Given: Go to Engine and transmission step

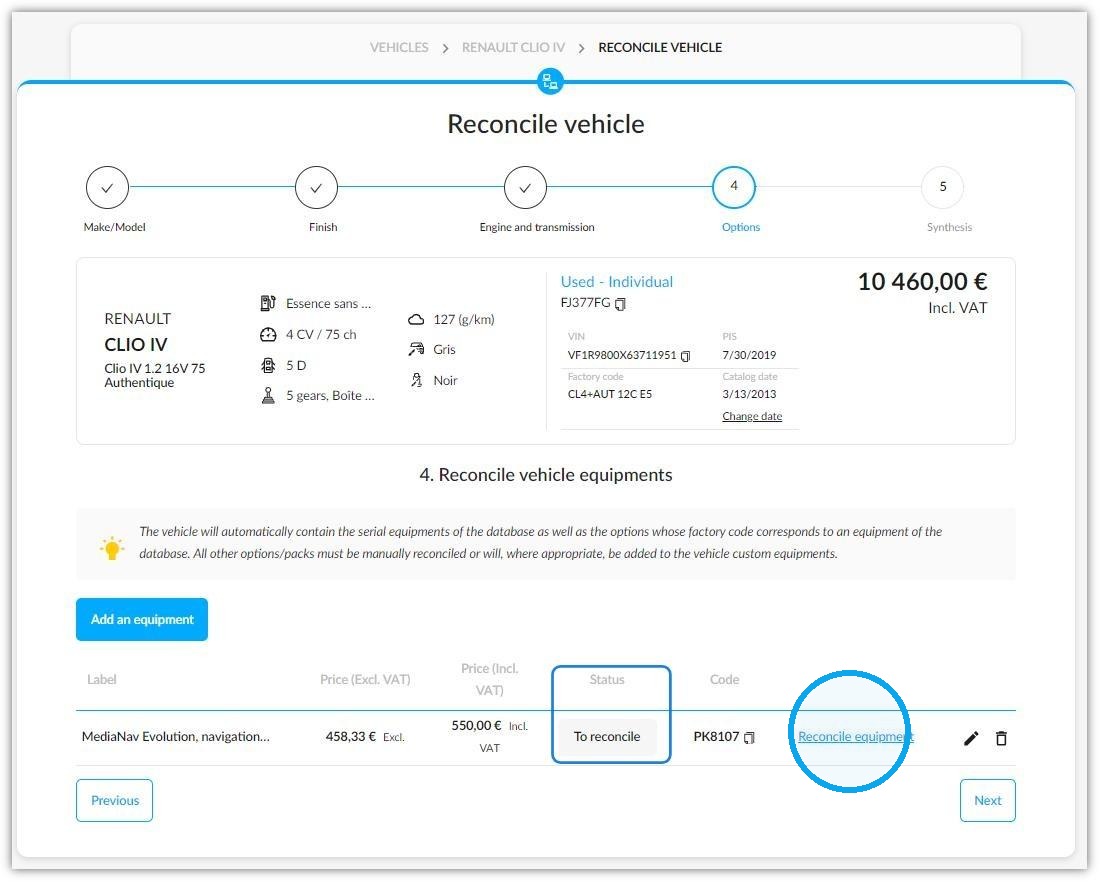Looking at the screenshot, I should pyautogui.click(x=525, y=187).
